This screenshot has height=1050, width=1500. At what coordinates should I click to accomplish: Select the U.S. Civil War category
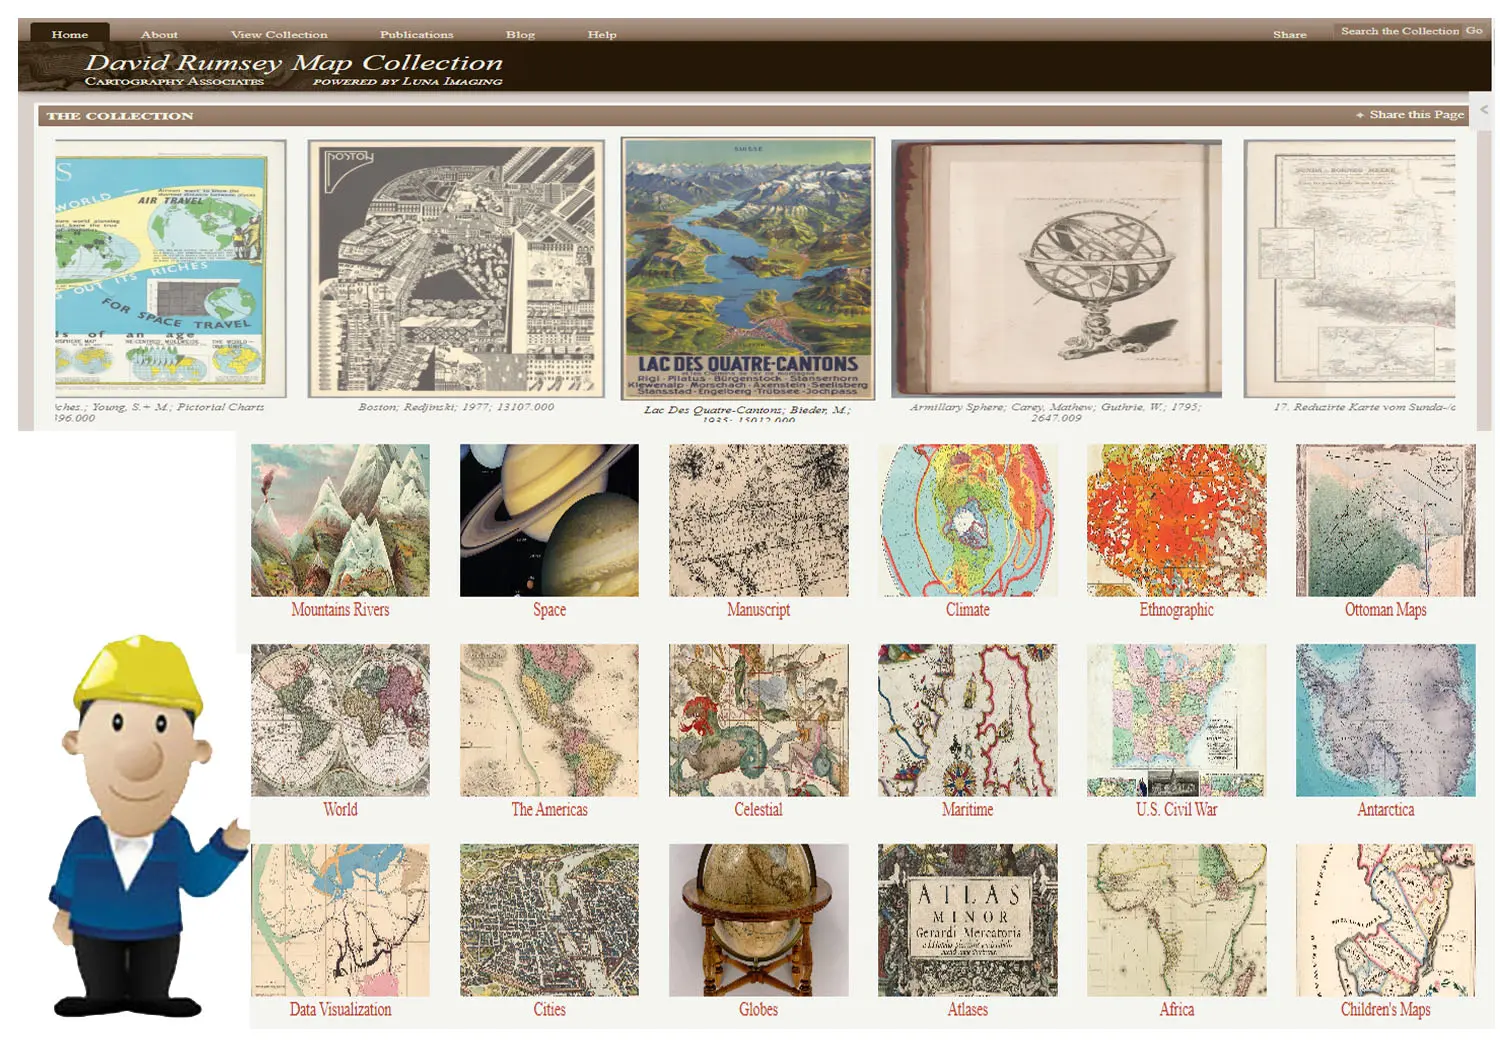(1175, 720)
